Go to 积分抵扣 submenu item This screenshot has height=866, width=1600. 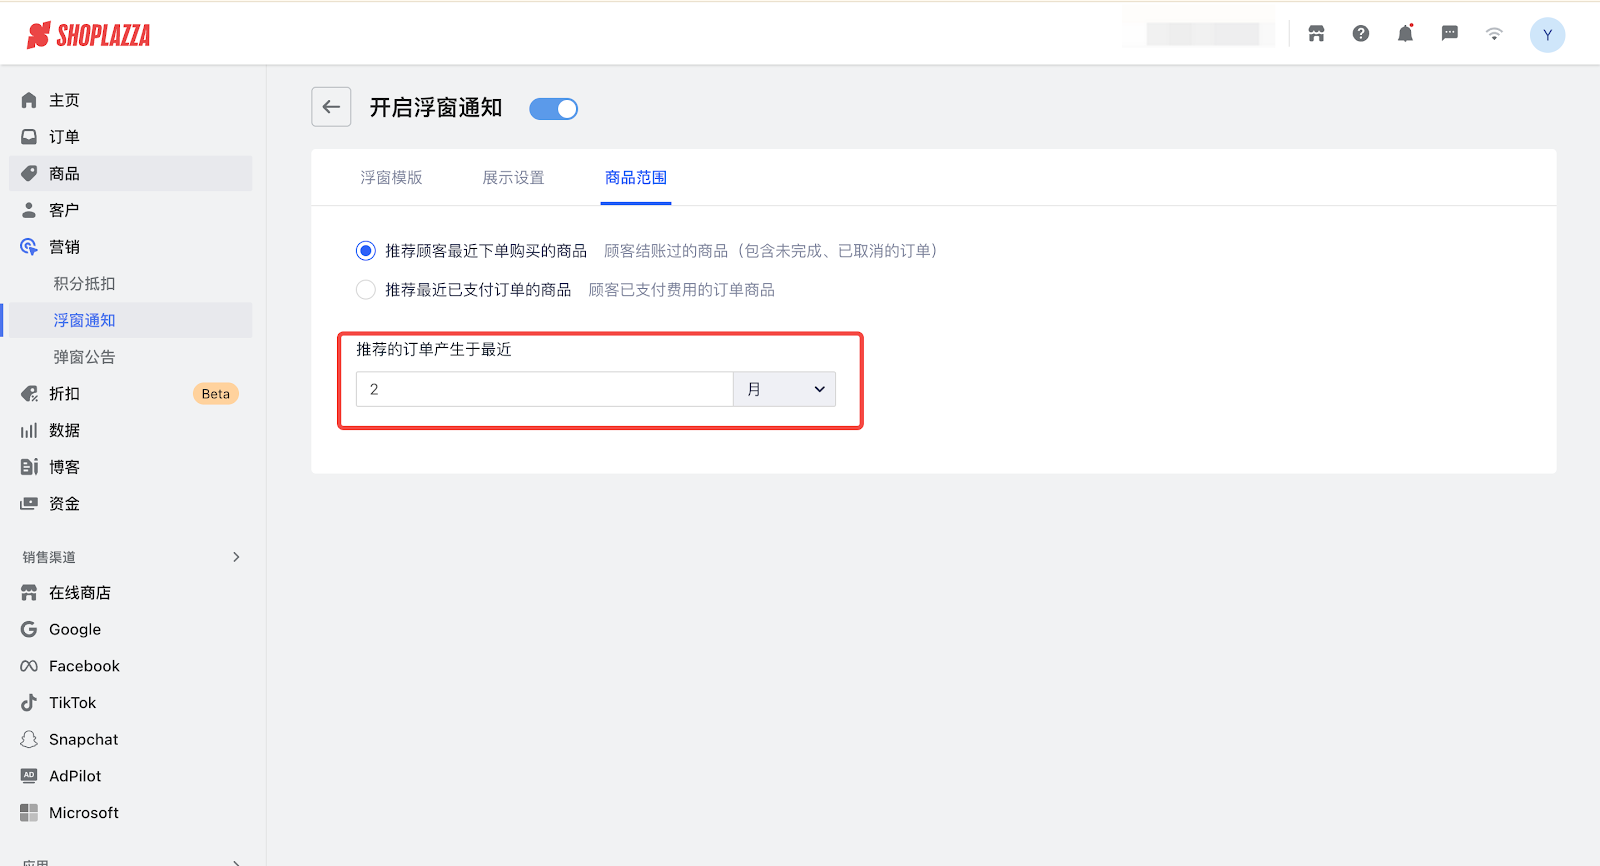84,284
